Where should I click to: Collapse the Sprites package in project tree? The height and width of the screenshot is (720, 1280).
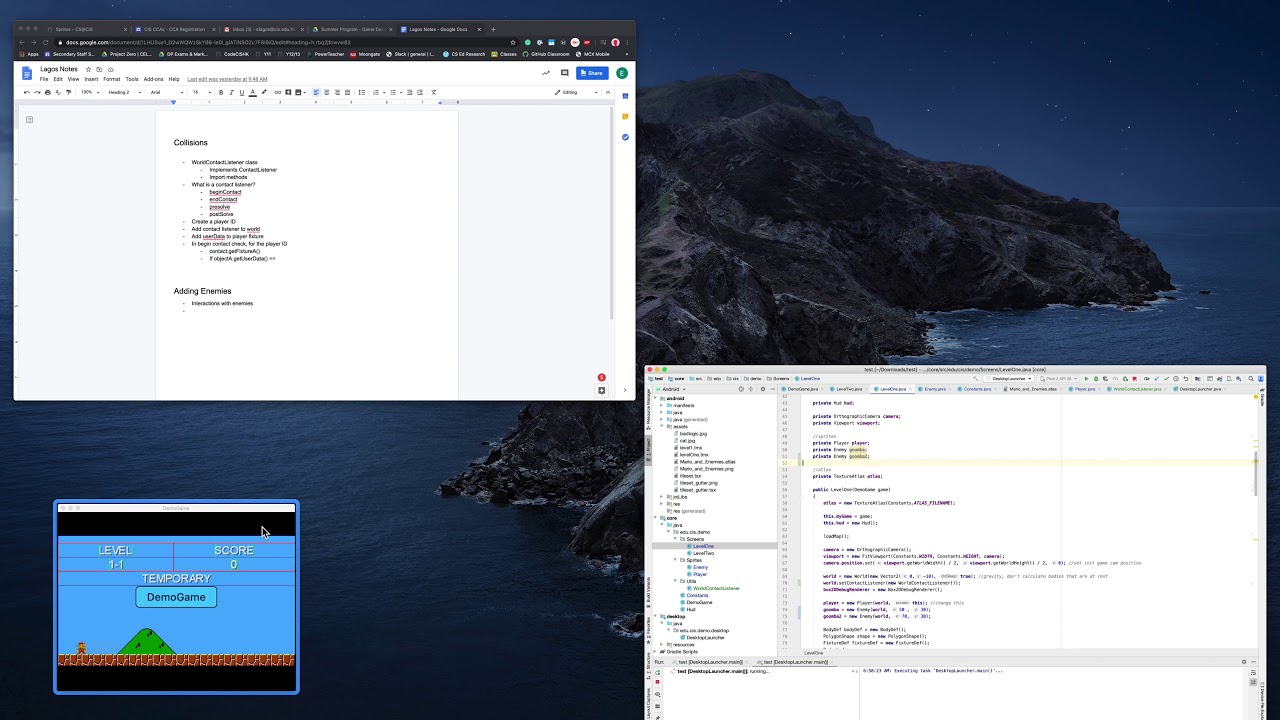(x=677, y=560)
